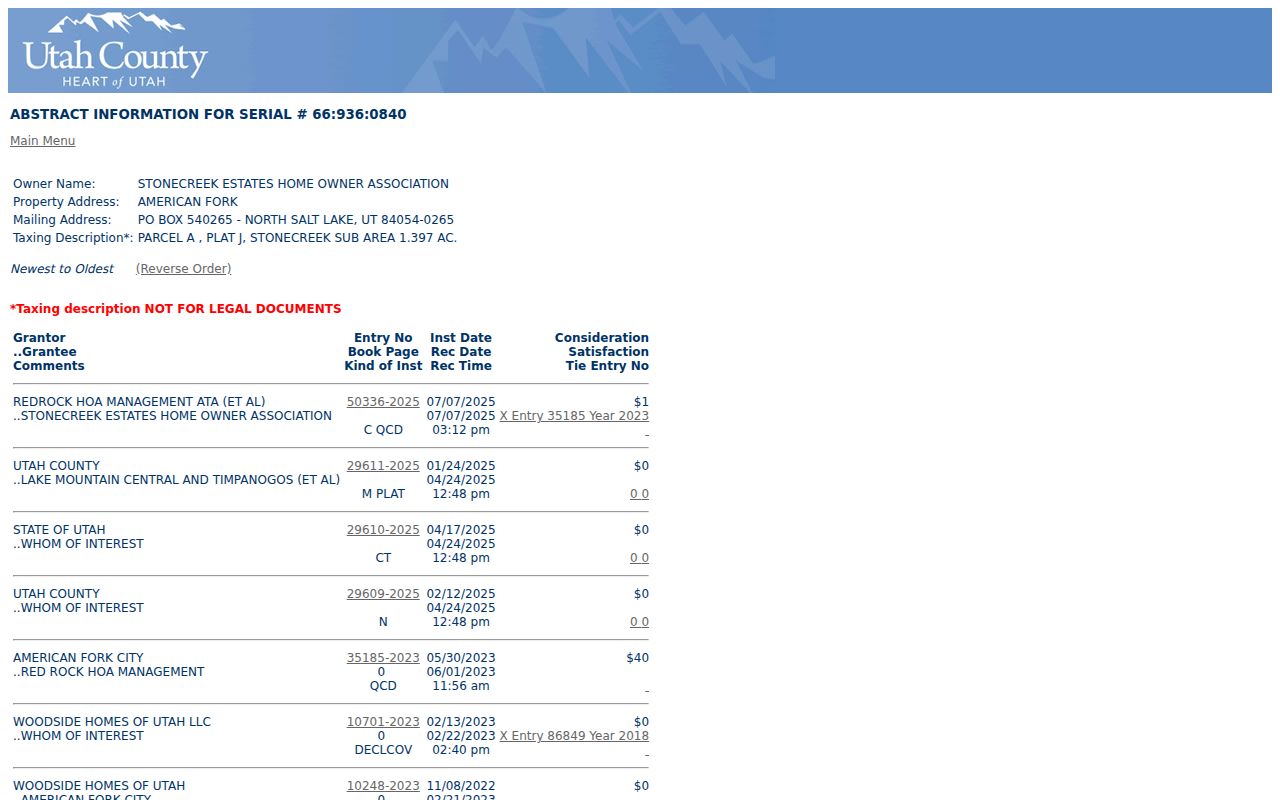This screenshot has height=800, width=1280.
Task: Open entry number 29611-2025
Action: 383,466
